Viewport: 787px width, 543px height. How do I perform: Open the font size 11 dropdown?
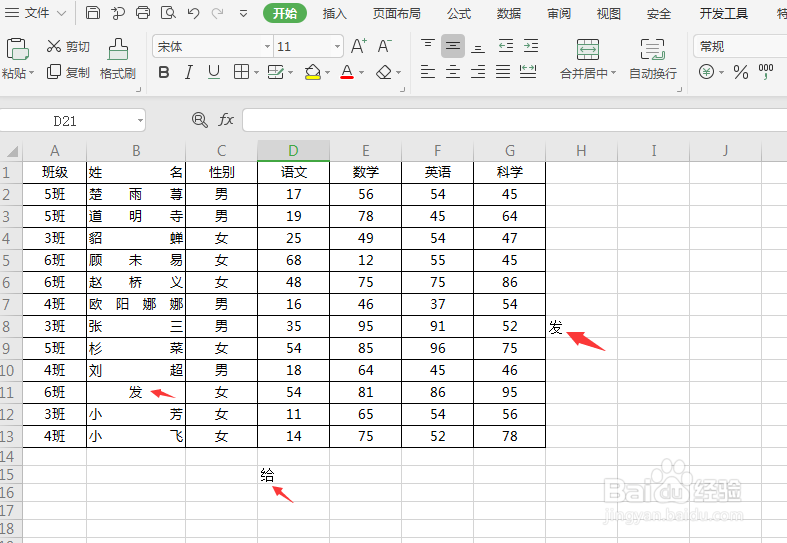[x=337, y=47]
